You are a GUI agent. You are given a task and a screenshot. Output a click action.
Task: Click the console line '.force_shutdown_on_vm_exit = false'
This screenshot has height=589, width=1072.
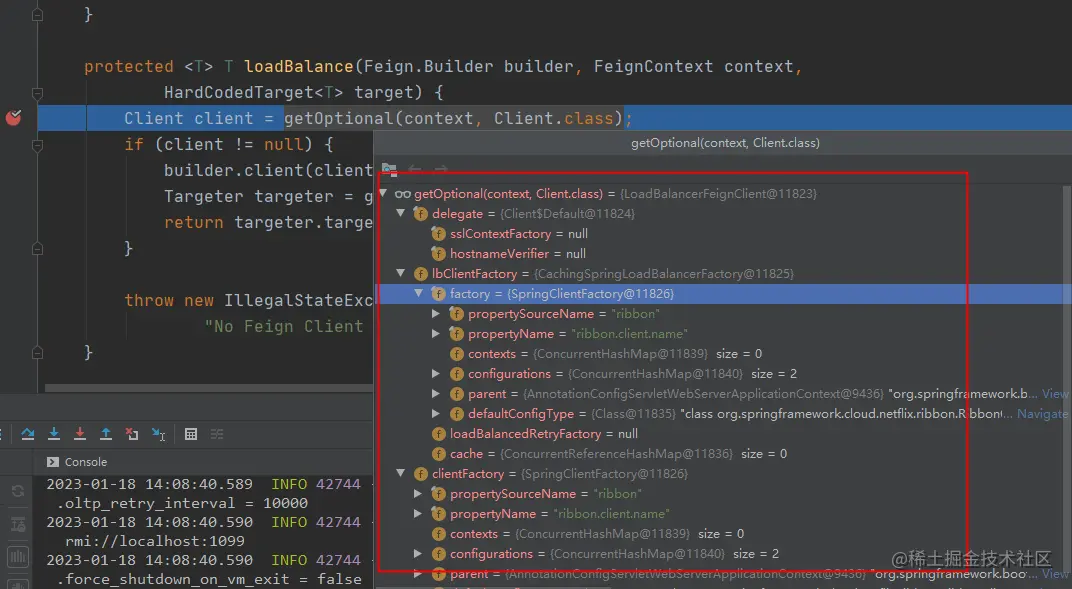(x=209, y=579)
